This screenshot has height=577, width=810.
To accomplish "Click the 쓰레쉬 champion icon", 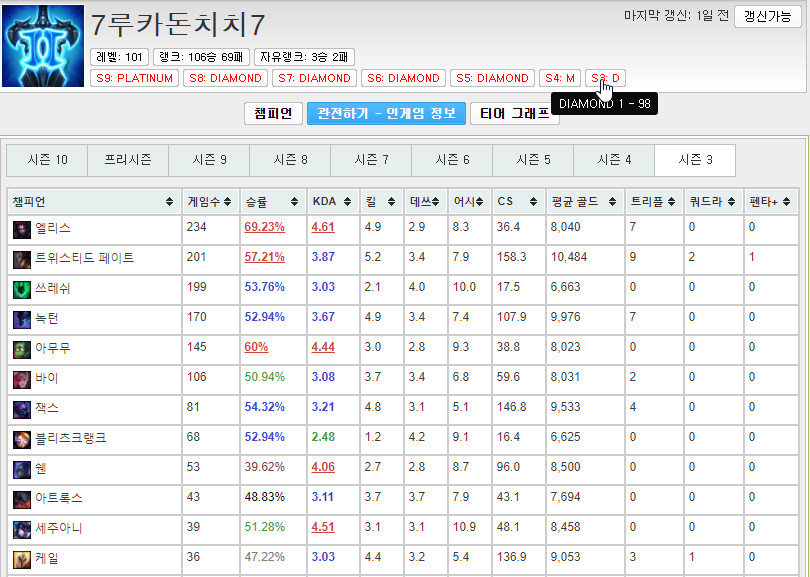I will [22, 289].
